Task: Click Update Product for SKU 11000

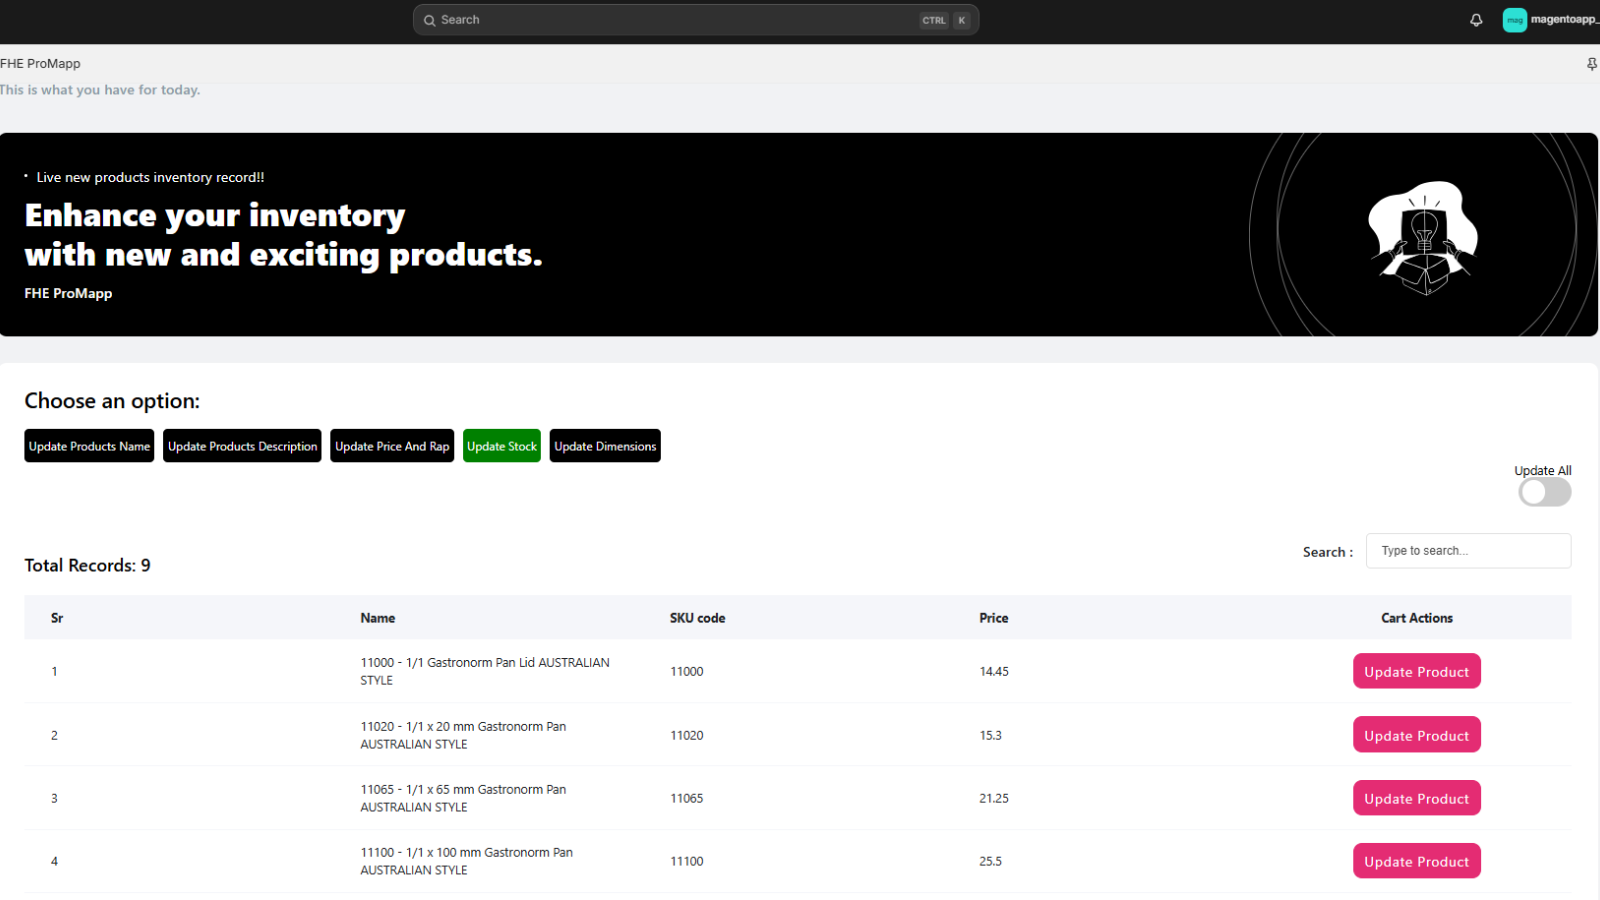Action: [1416, 671]
